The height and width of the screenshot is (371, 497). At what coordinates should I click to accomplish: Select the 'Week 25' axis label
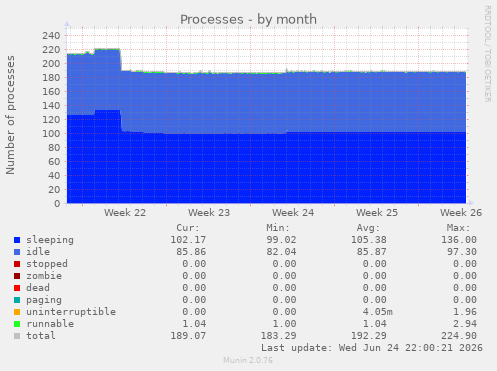coord(377,213)
